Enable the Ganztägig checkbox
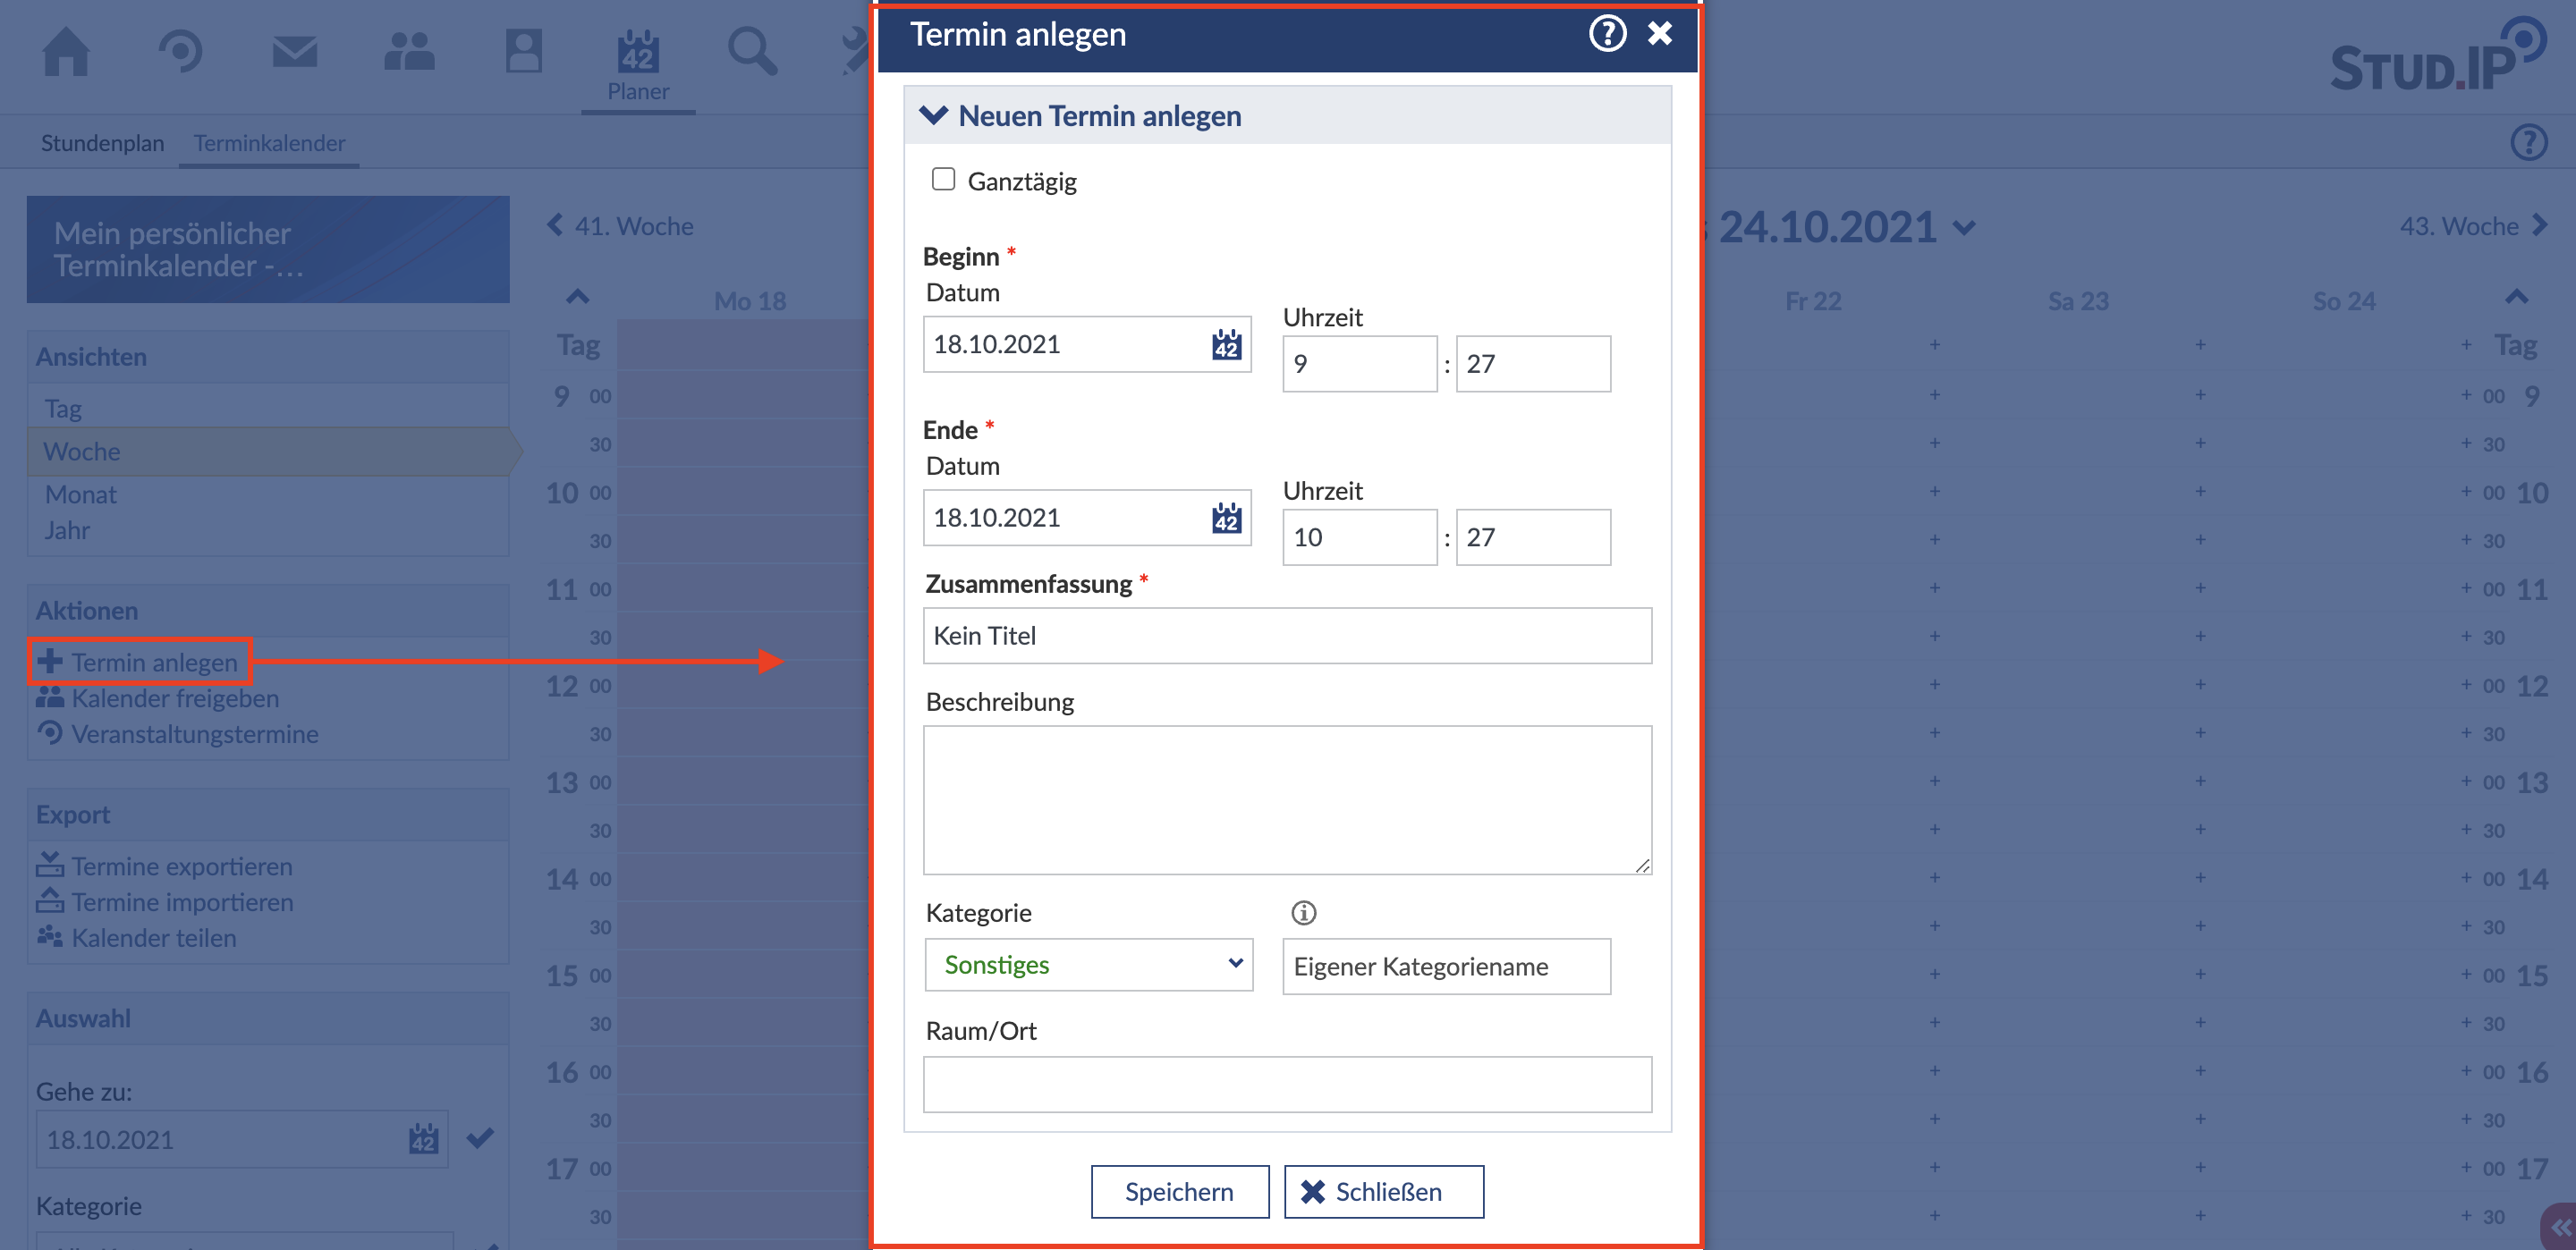This screenshot has height=1250, width=2576. 943,180
